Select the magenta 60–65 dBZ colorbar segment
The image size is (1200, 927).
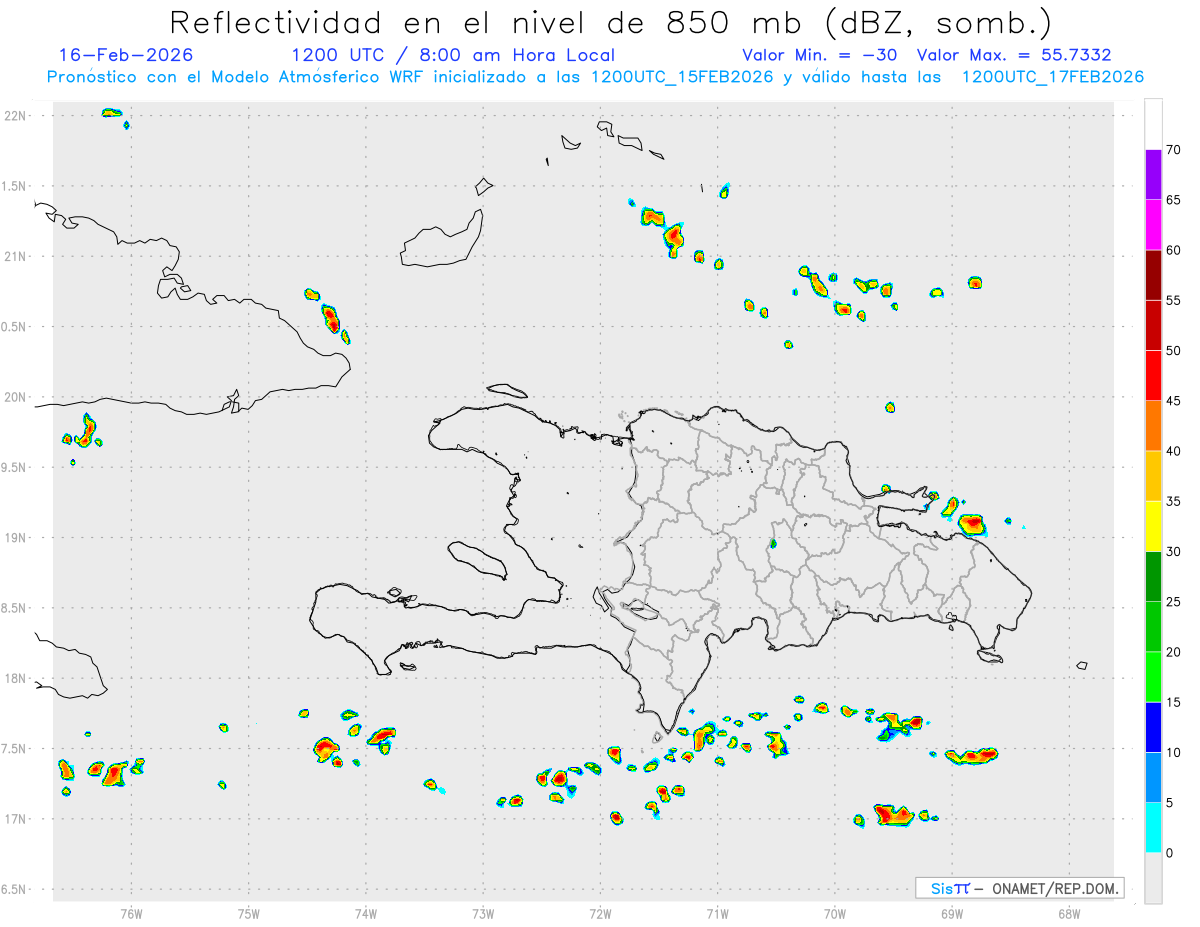[x=1153, y=224]
